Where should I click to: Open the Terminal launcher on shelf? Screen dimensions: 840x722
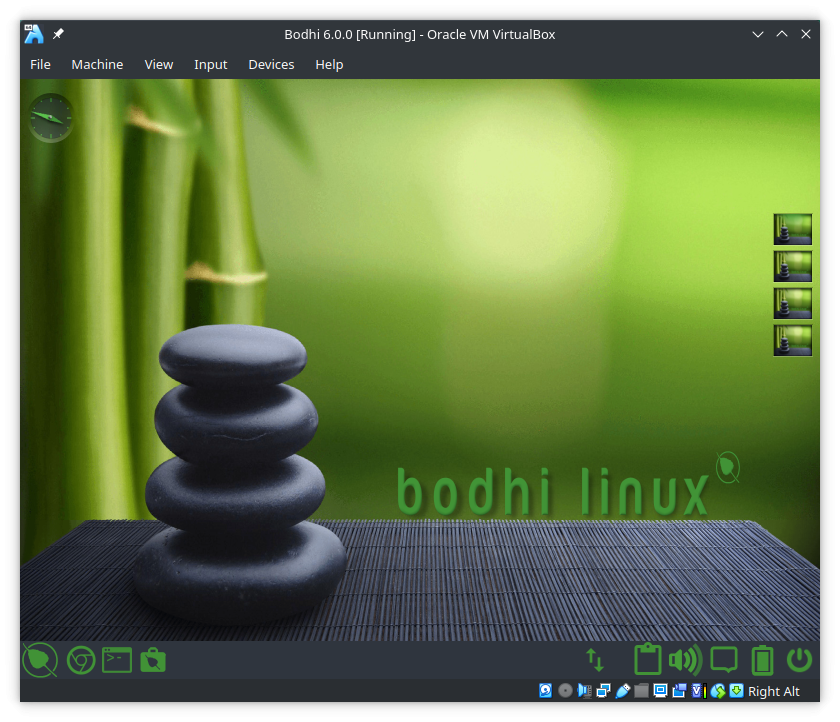[x=117, y=660]
